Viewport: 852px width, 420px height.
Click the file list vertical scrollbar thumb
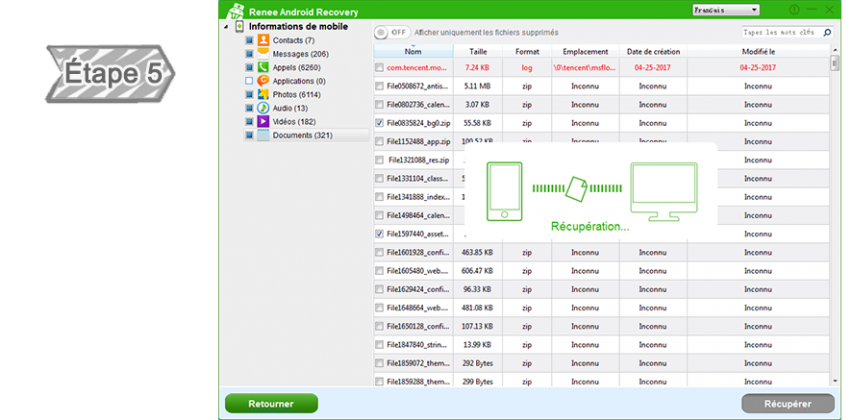tap(835, 64)
